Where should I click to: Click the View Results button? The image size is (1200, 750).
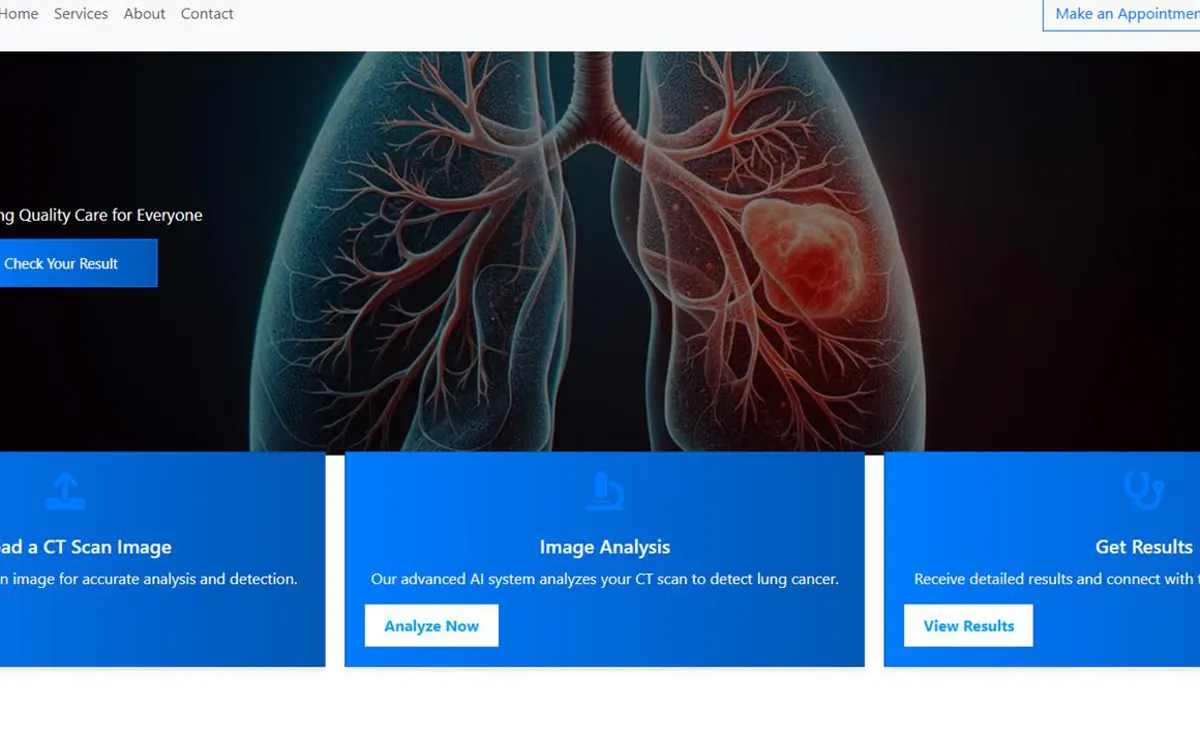click(x=968, y=626)
